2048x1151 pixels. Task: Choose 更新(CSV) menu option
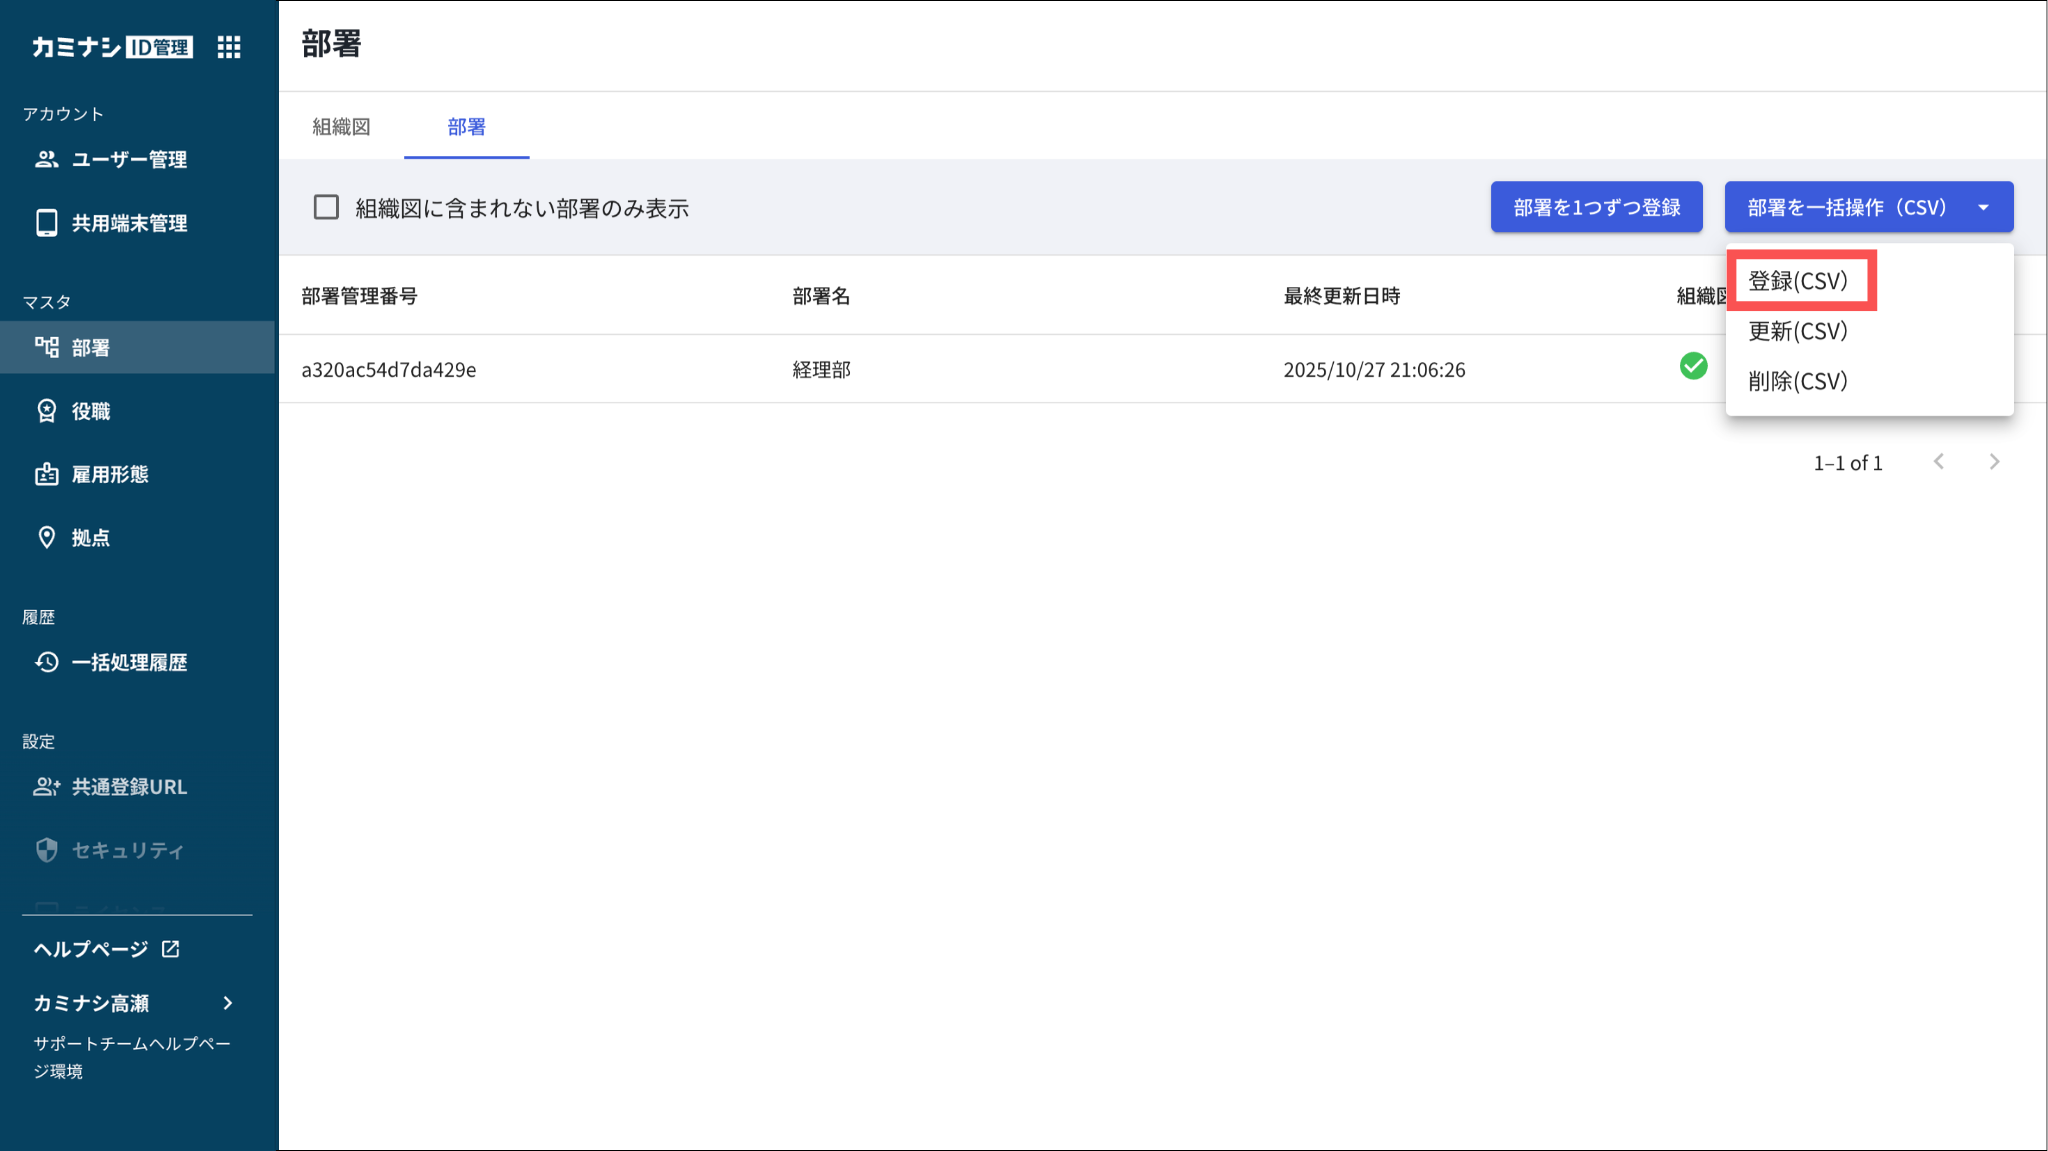[1798, 331]
